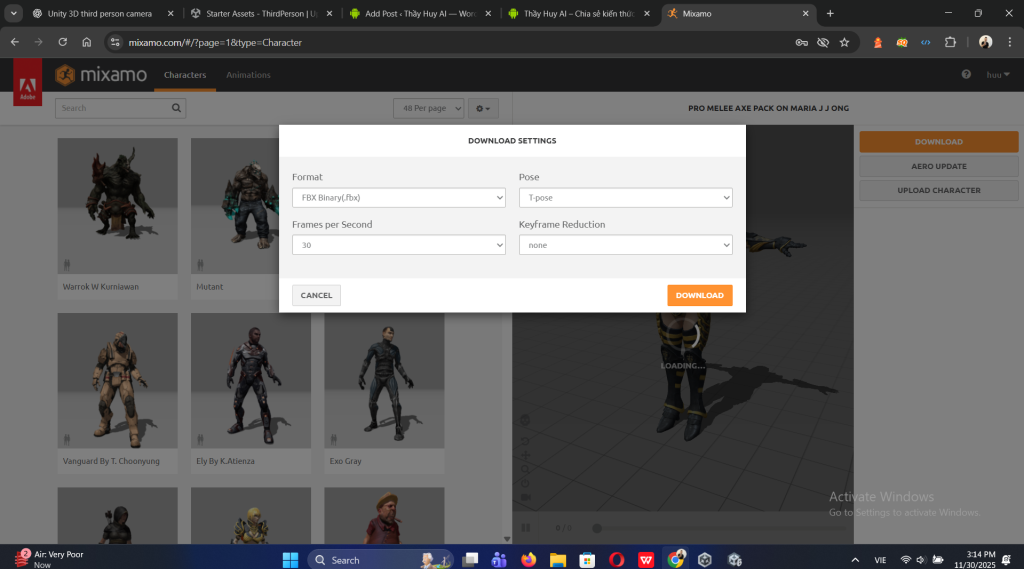The width and height of the screenshot is (1024, 569).
Task: Pause the animation preview playback
Action: click(526, 528)
